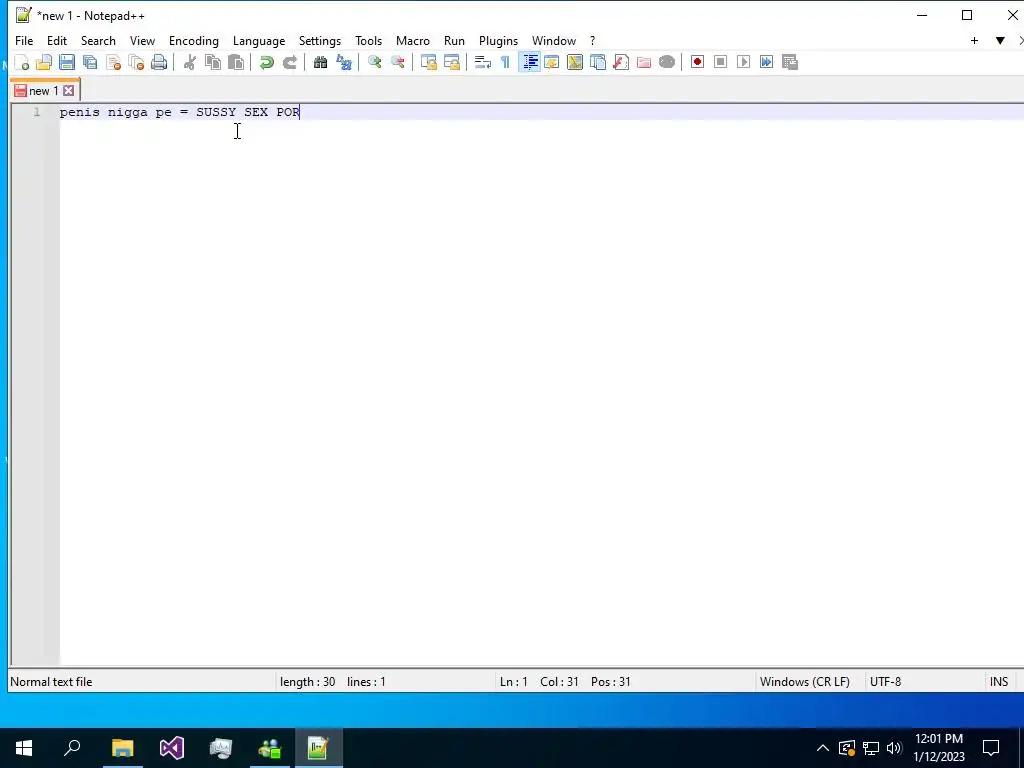Save the recorded macro icon

tap(790, 62)
